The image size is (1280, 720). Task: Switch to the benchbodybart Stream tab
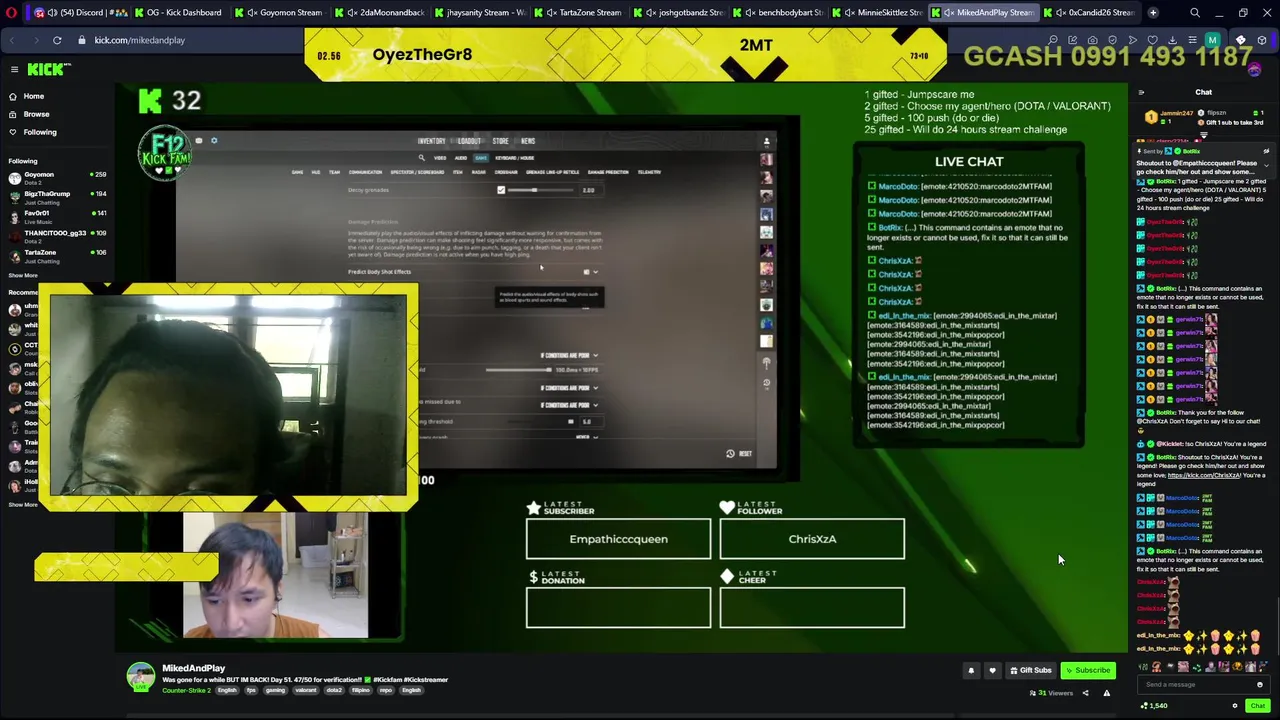tap(781, 13)
